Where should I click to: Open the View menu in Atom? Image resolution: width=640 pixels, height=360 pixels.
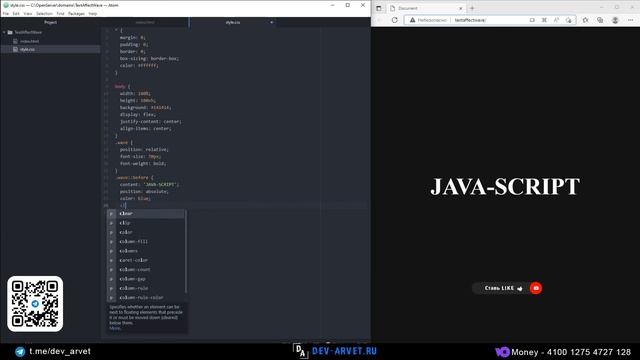tap(28, 13)
